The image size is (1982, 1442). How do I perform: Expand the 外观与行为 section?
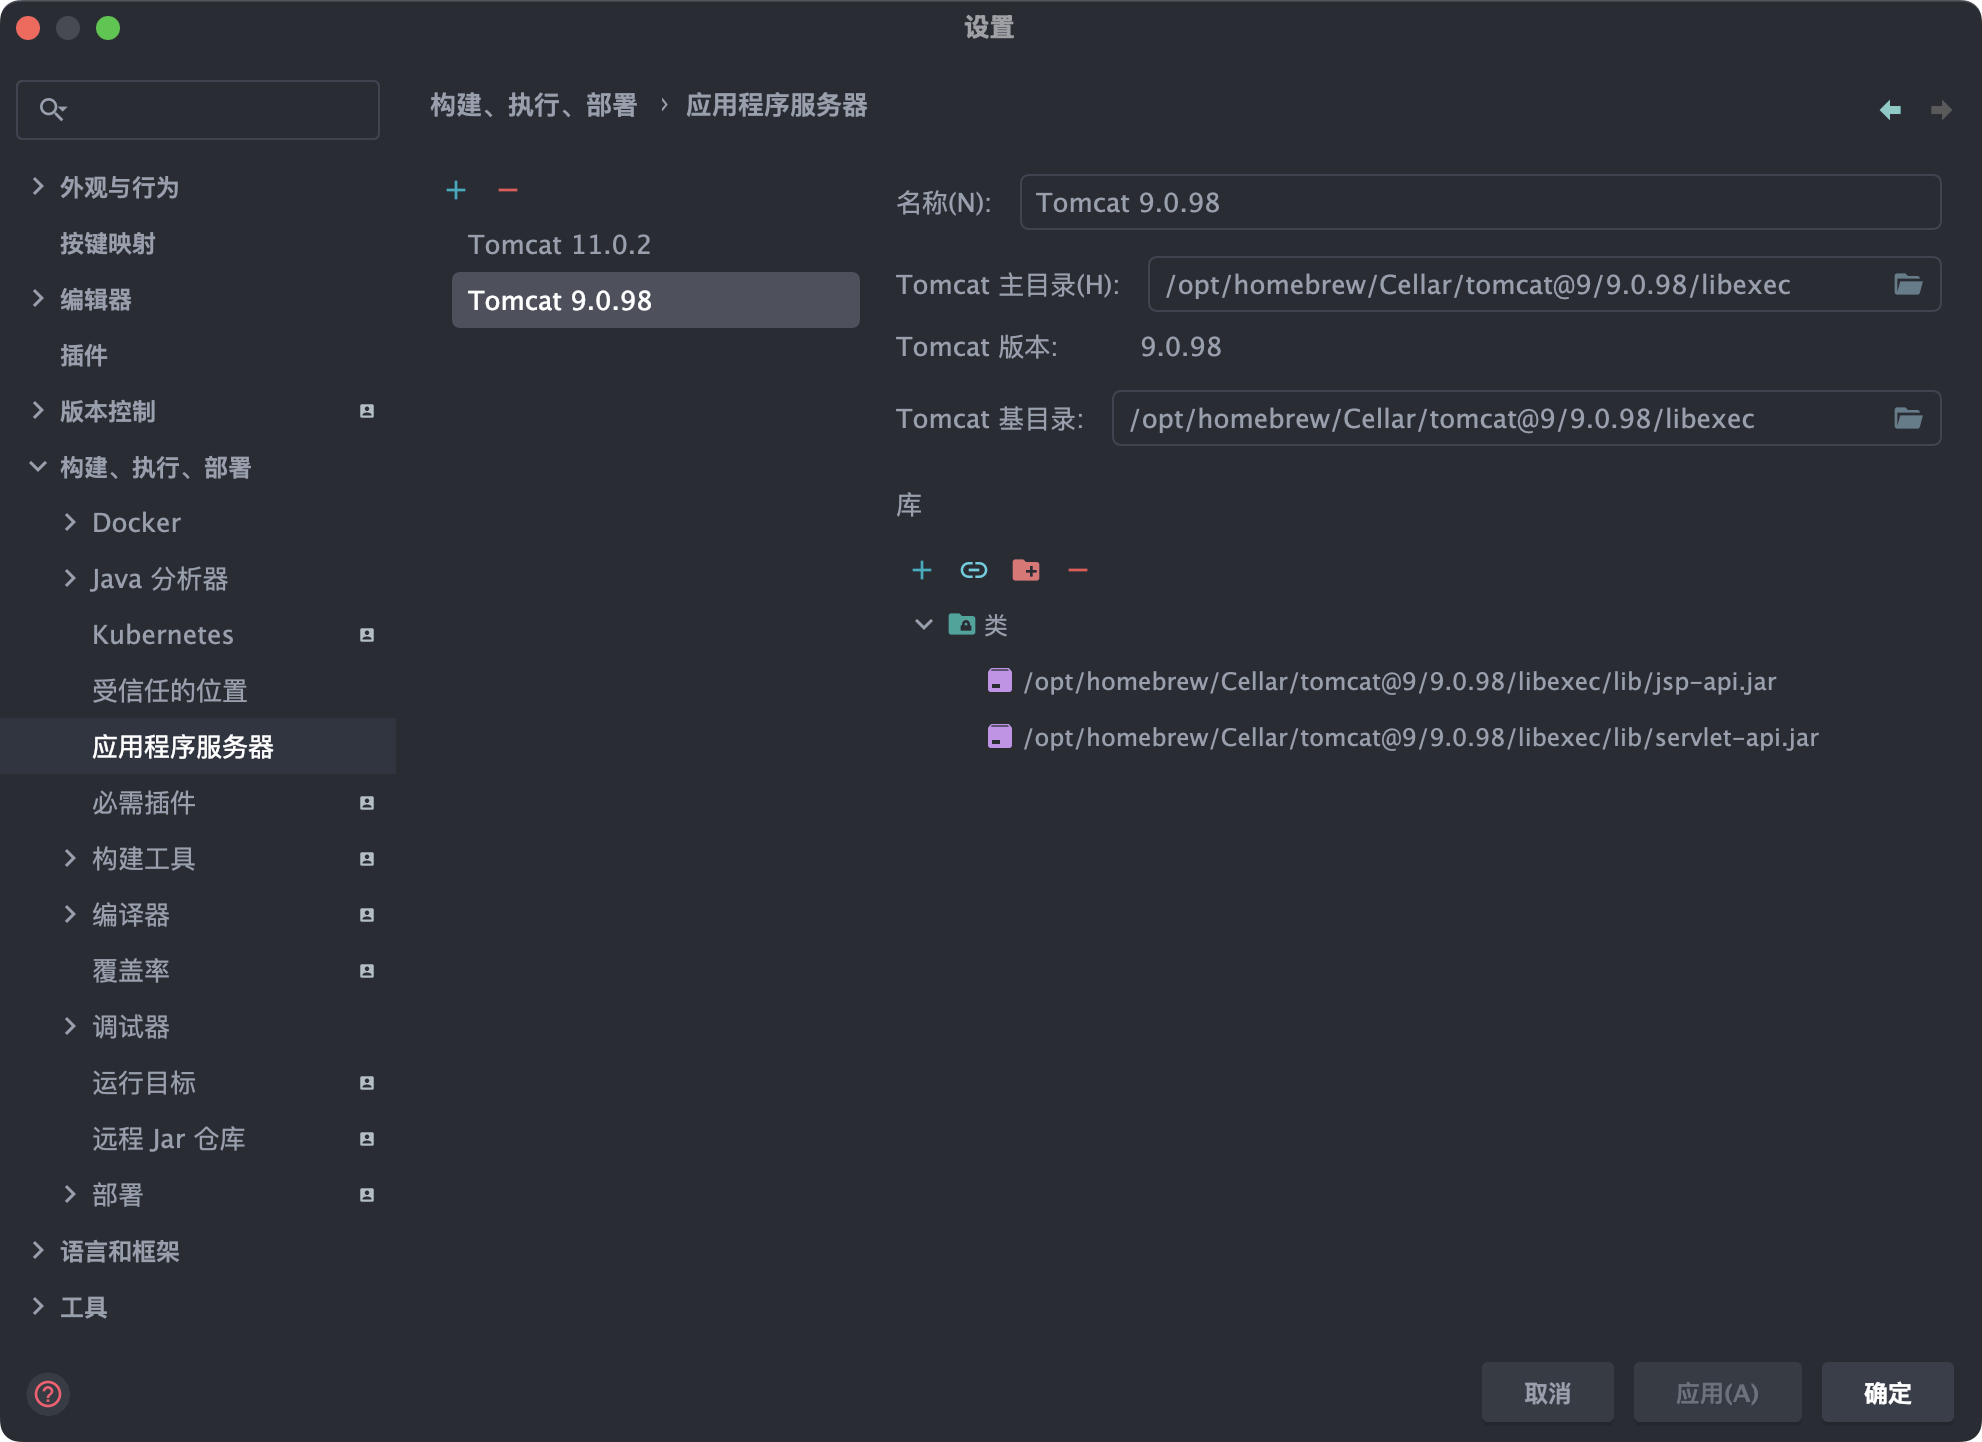click(38, 186)
